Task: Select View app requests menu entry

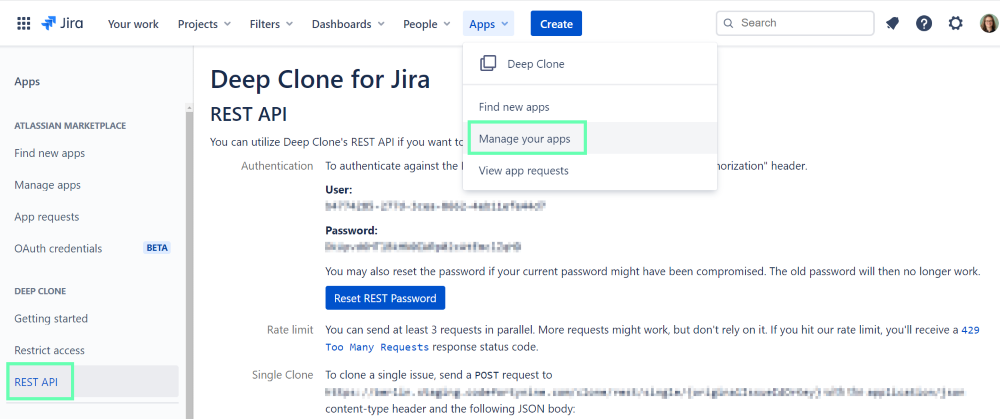Action: pyautogui.click(x=523, y=171)
